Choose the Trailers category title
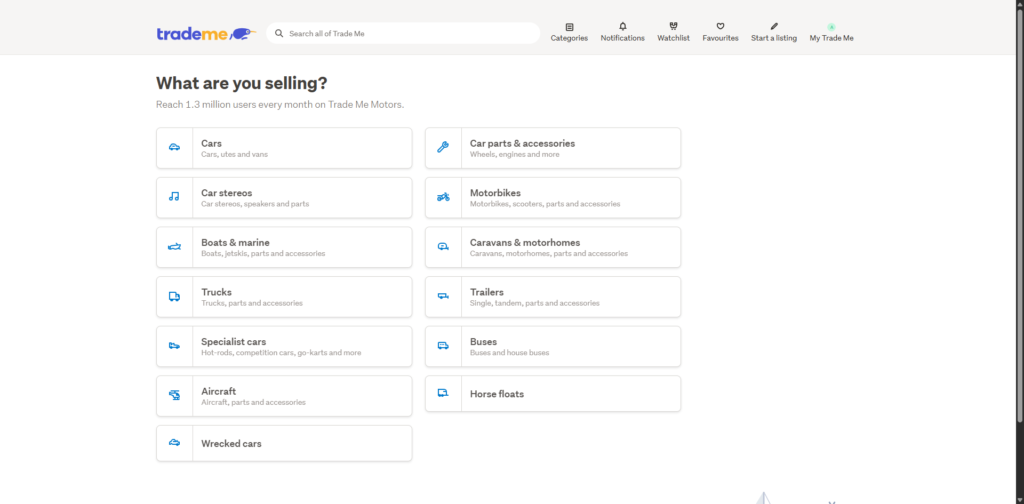 click(x=487, y=292)
